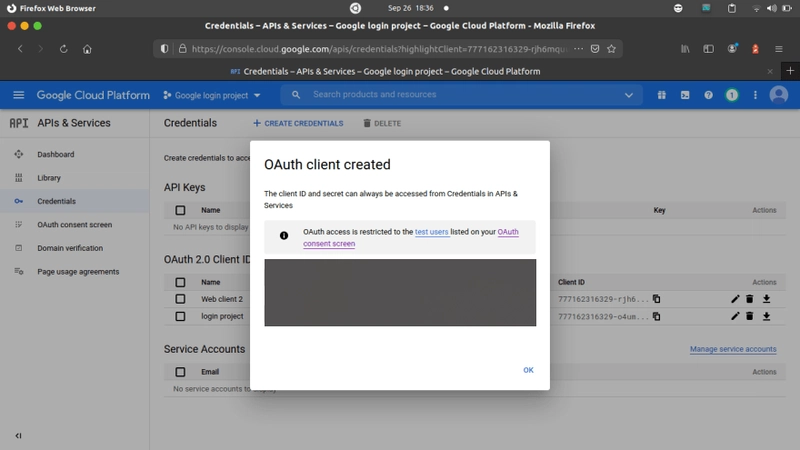Open Google account avatar
Viewport: 800px width, 450px height.
tap(779, 95)
